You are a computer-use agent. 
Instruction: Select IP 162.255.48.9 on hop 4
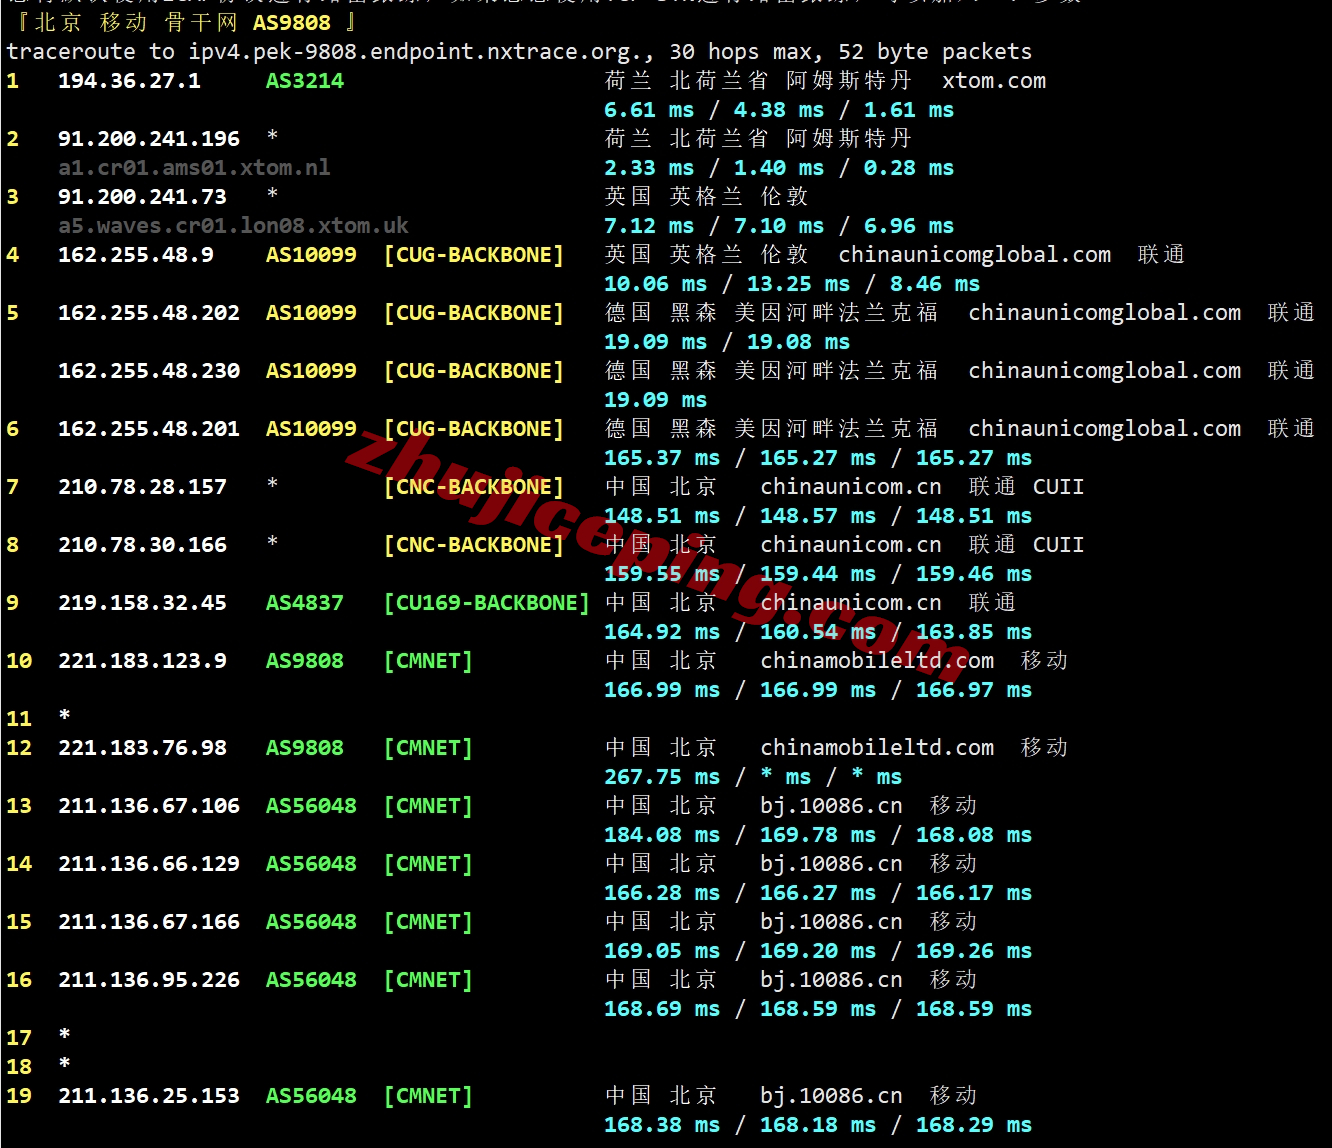(136, 255)
